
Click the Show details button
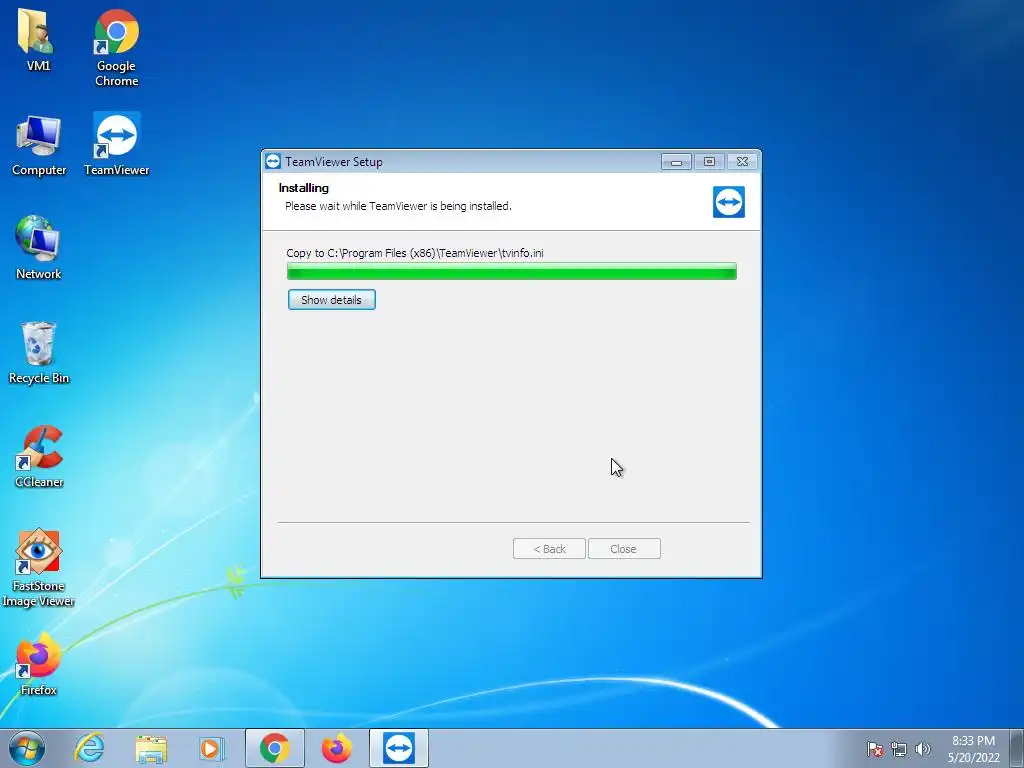click(x=332, y=300)
